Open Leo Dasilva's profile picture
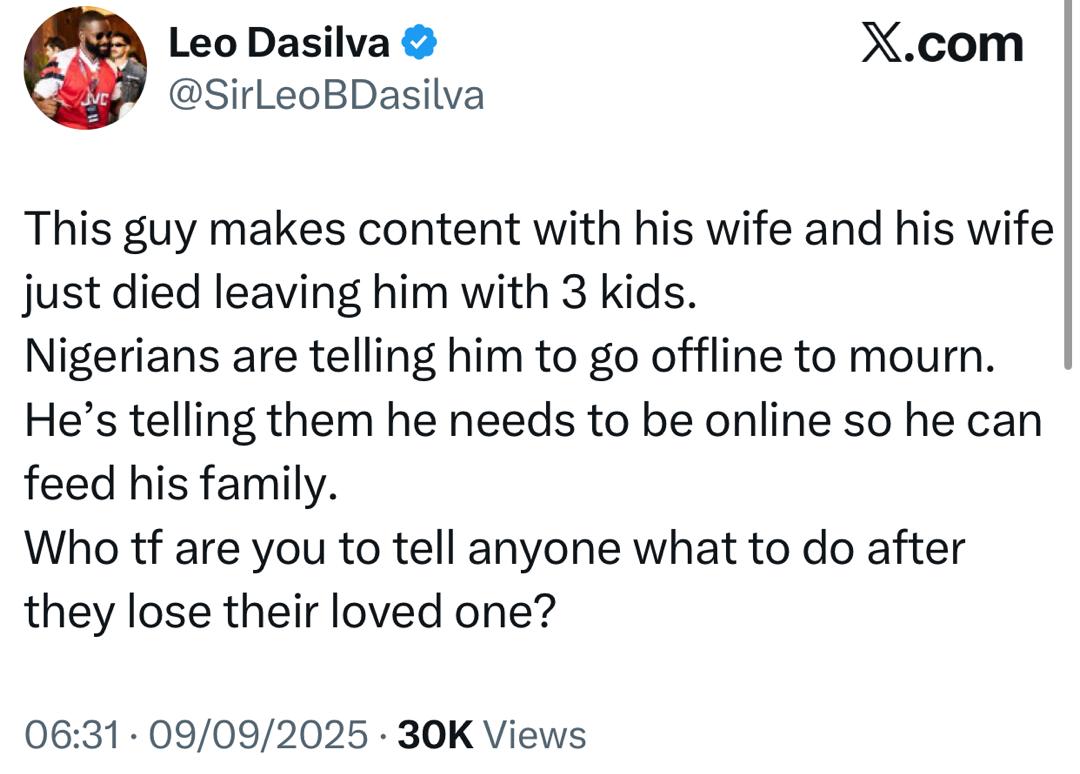Screen dimensions: 1080x774 click(85, 68)
